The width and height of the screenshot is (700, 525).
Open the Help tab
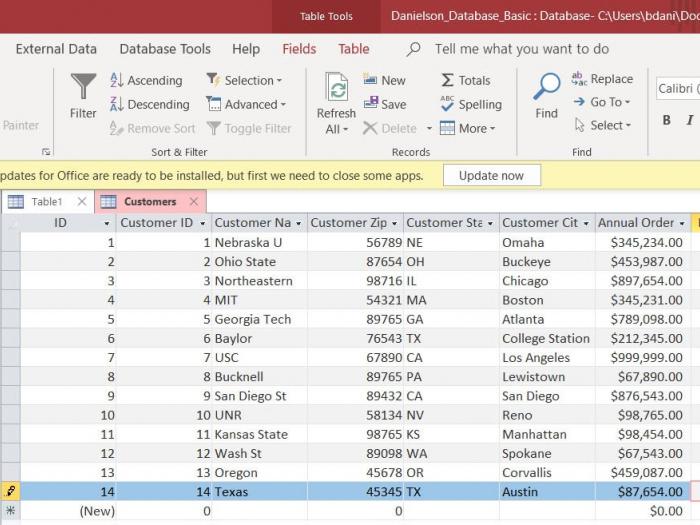(x=246, y=49)
